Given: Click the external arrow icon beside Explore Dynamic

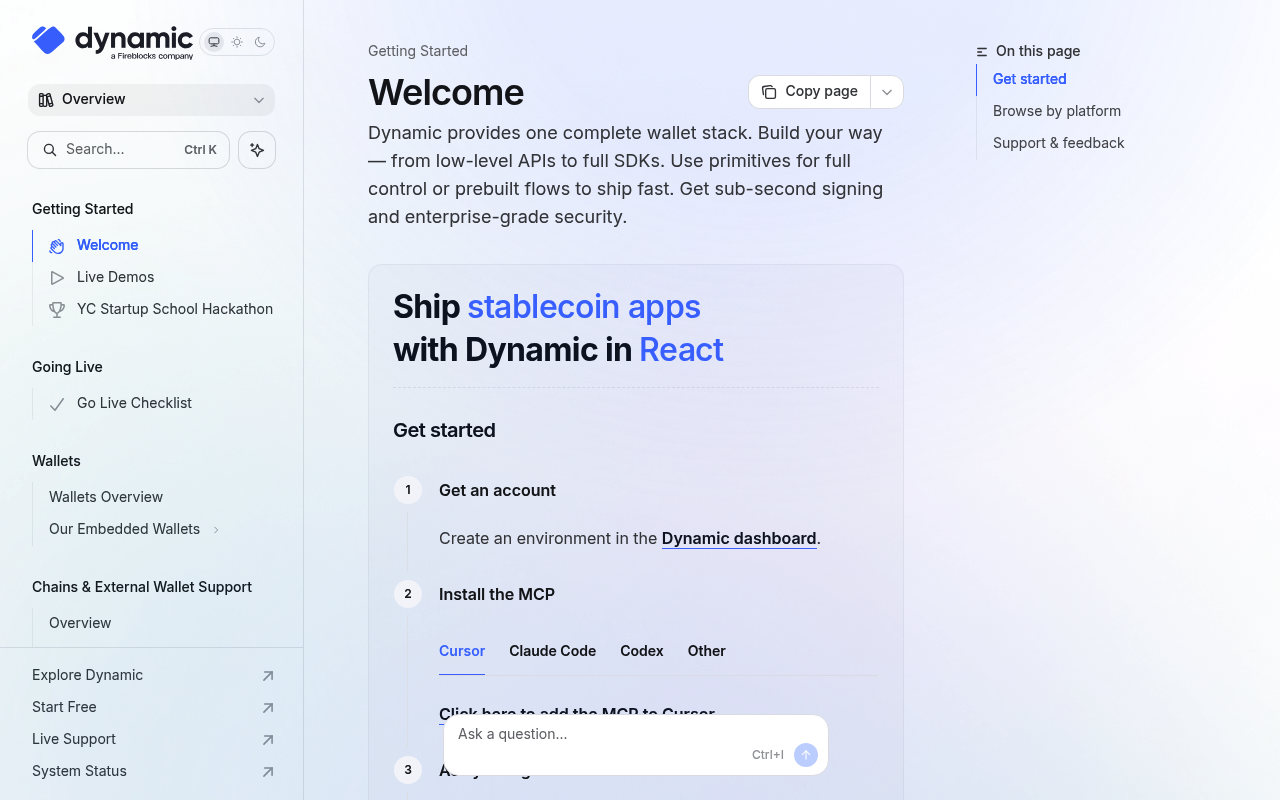Looking at the screenshot, I should (267, 676).
